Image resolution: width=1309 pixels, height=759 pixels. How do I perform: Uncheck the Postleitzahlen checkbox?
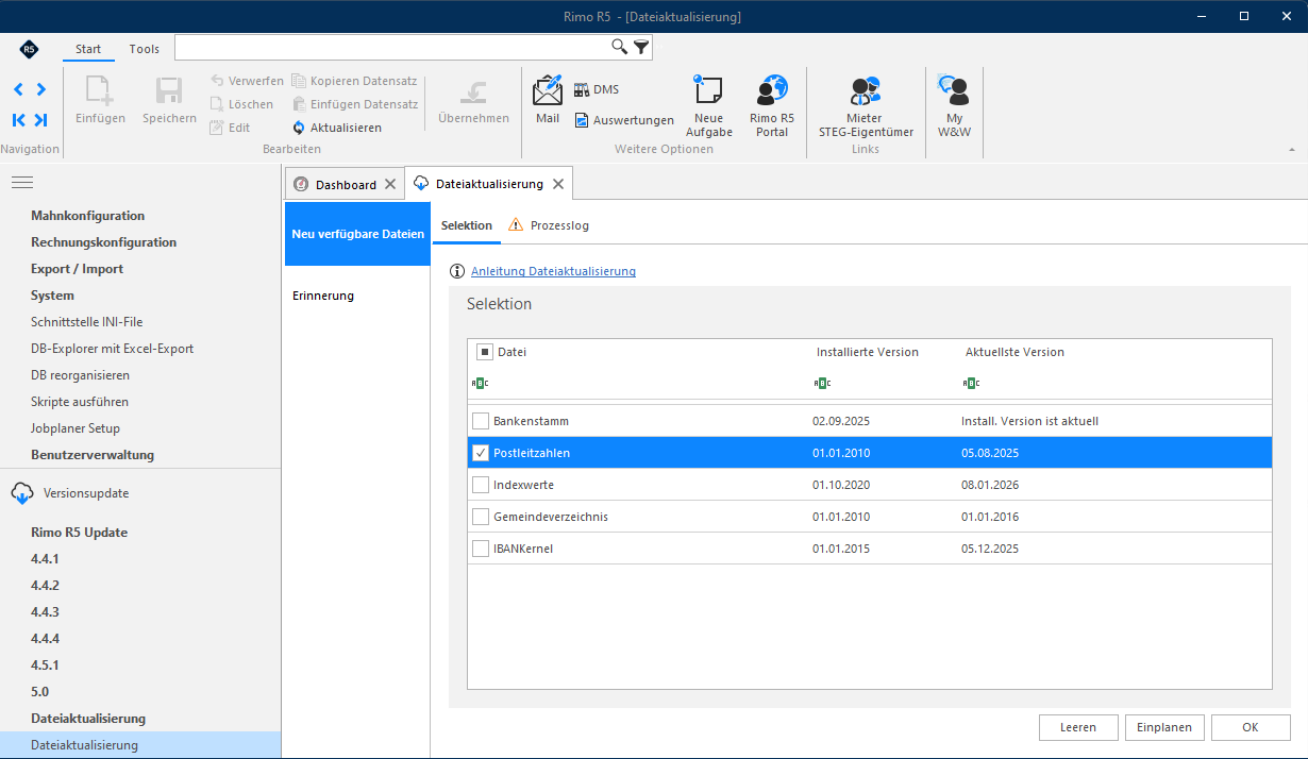pyautogui.click(x=481, y=453)
